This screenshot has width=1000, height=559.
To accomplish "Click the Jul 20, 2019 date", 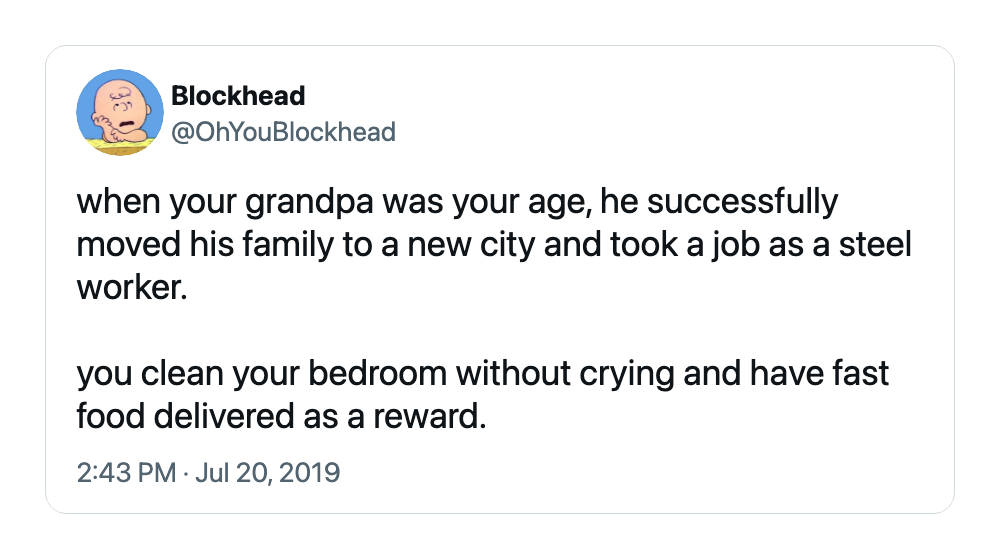I will pos(267,473).
